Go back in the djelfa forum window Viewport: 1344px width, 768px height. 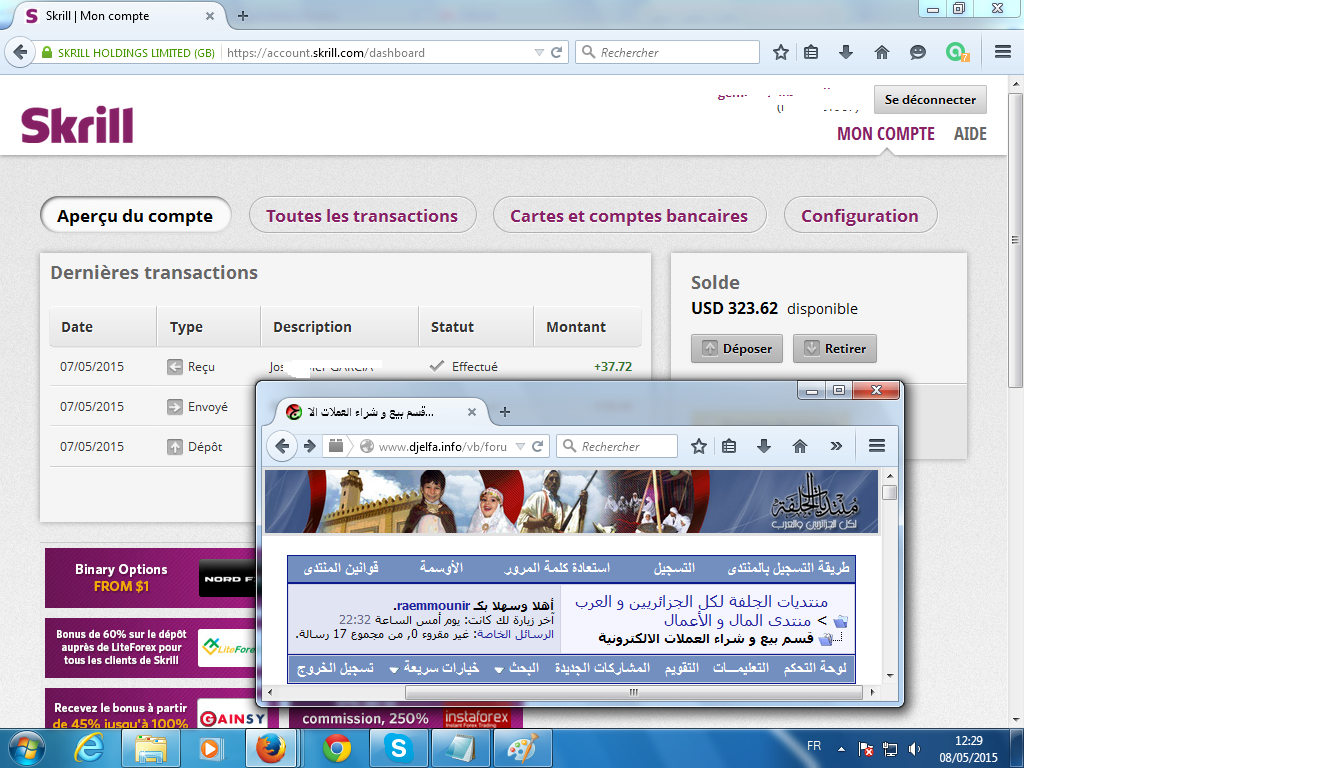click(282, 446)
